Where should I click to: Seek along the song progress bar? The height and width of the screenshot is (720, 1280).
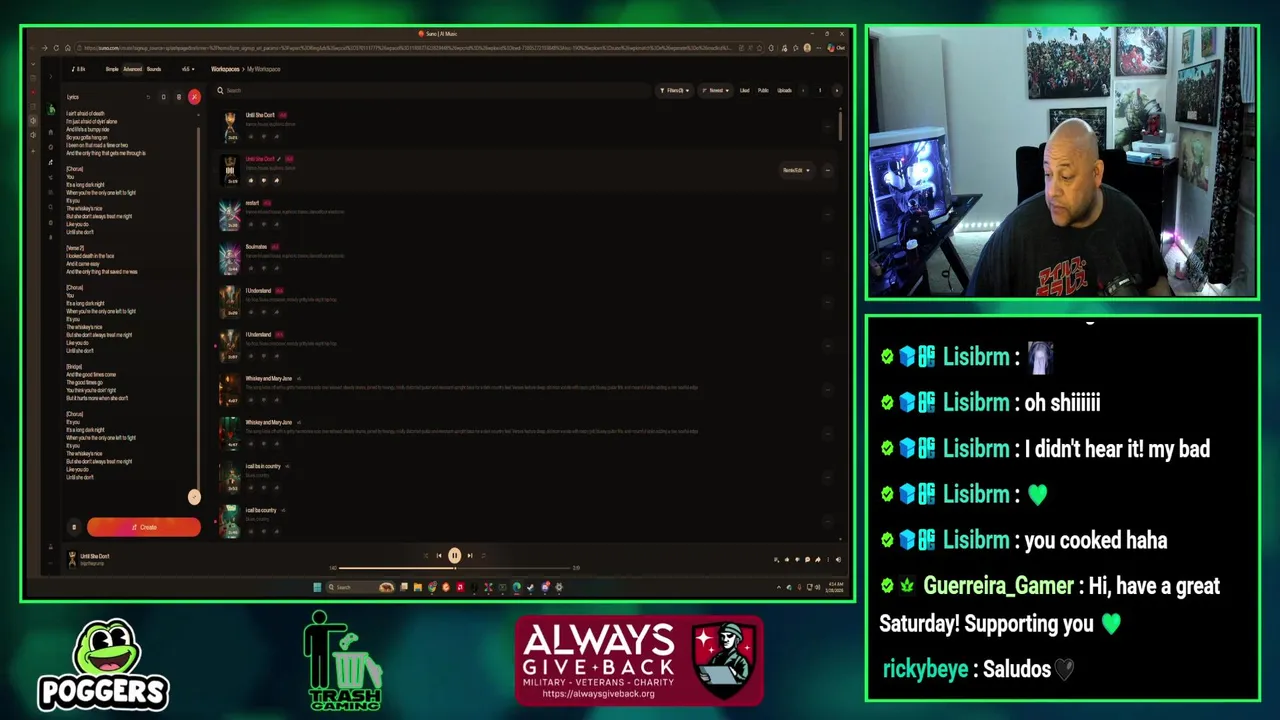tap(455, 568)
